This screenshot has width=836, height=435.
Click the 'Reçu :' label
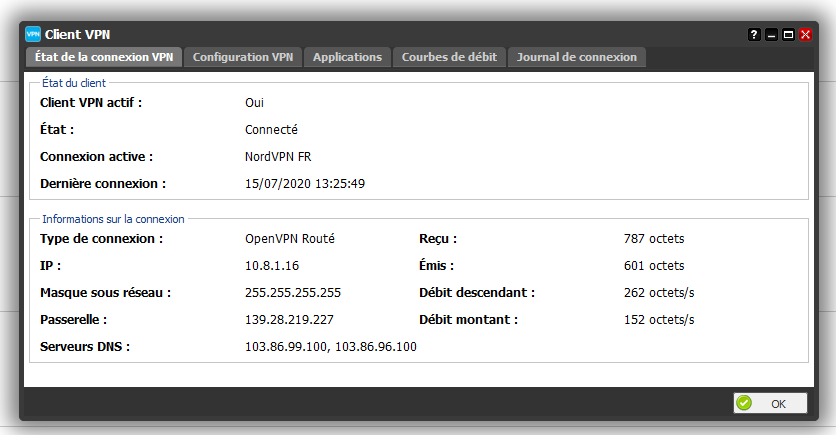coord(438,239)
